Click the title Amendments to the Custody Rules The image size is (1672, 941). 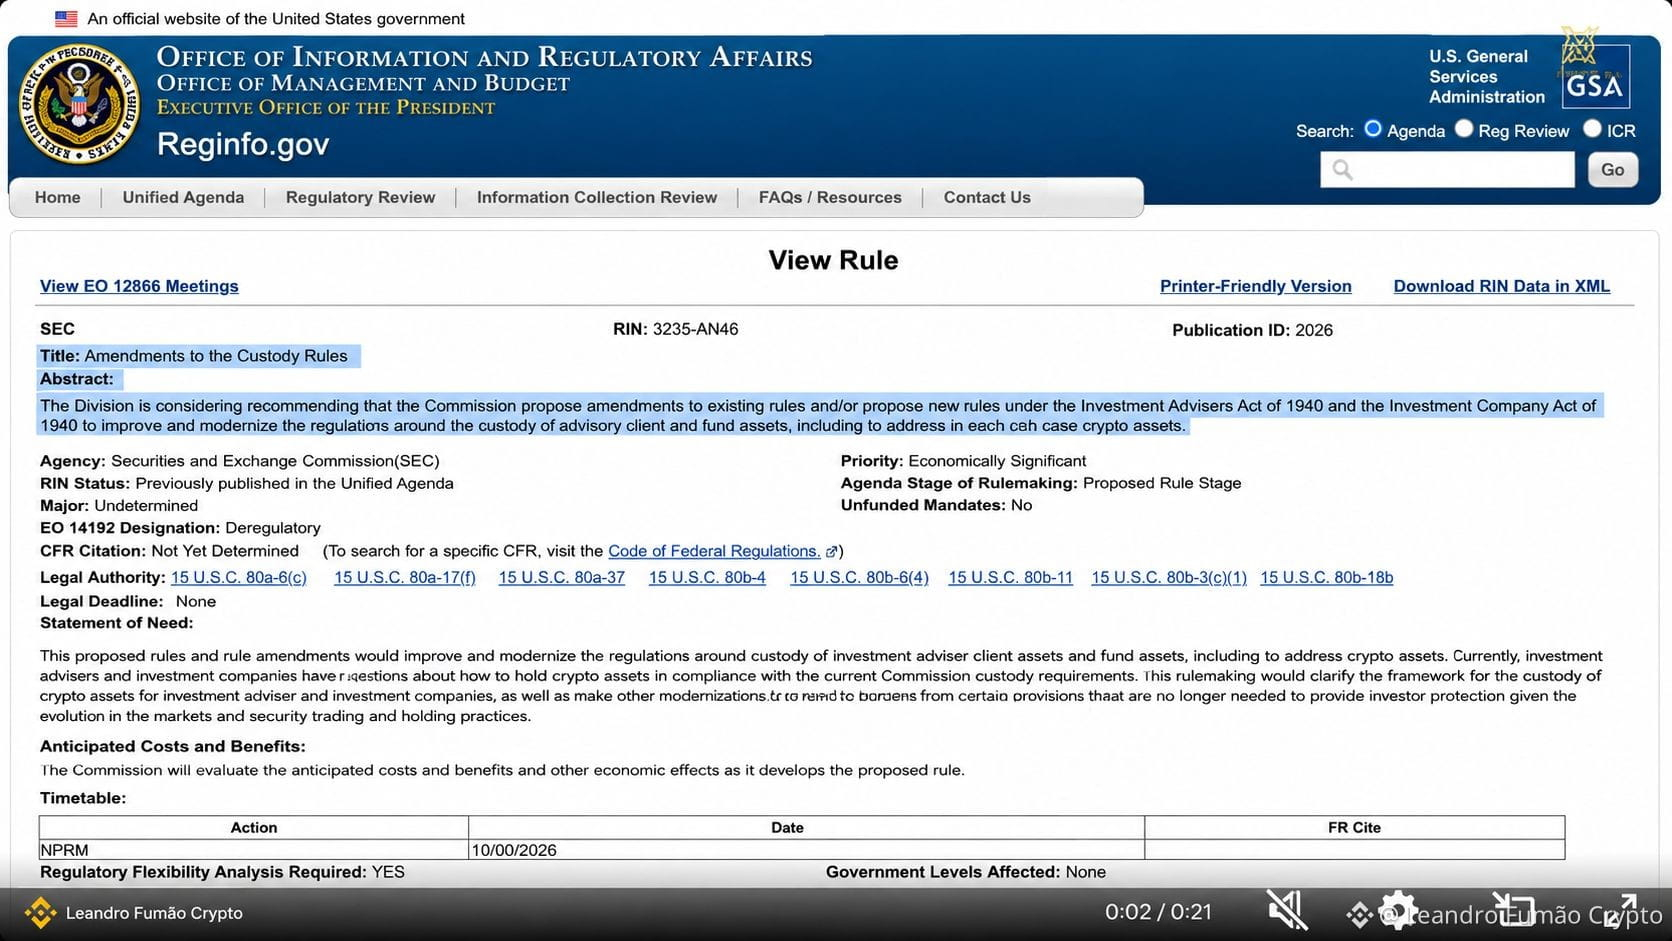pyautogui.click(x=216, y=356)
